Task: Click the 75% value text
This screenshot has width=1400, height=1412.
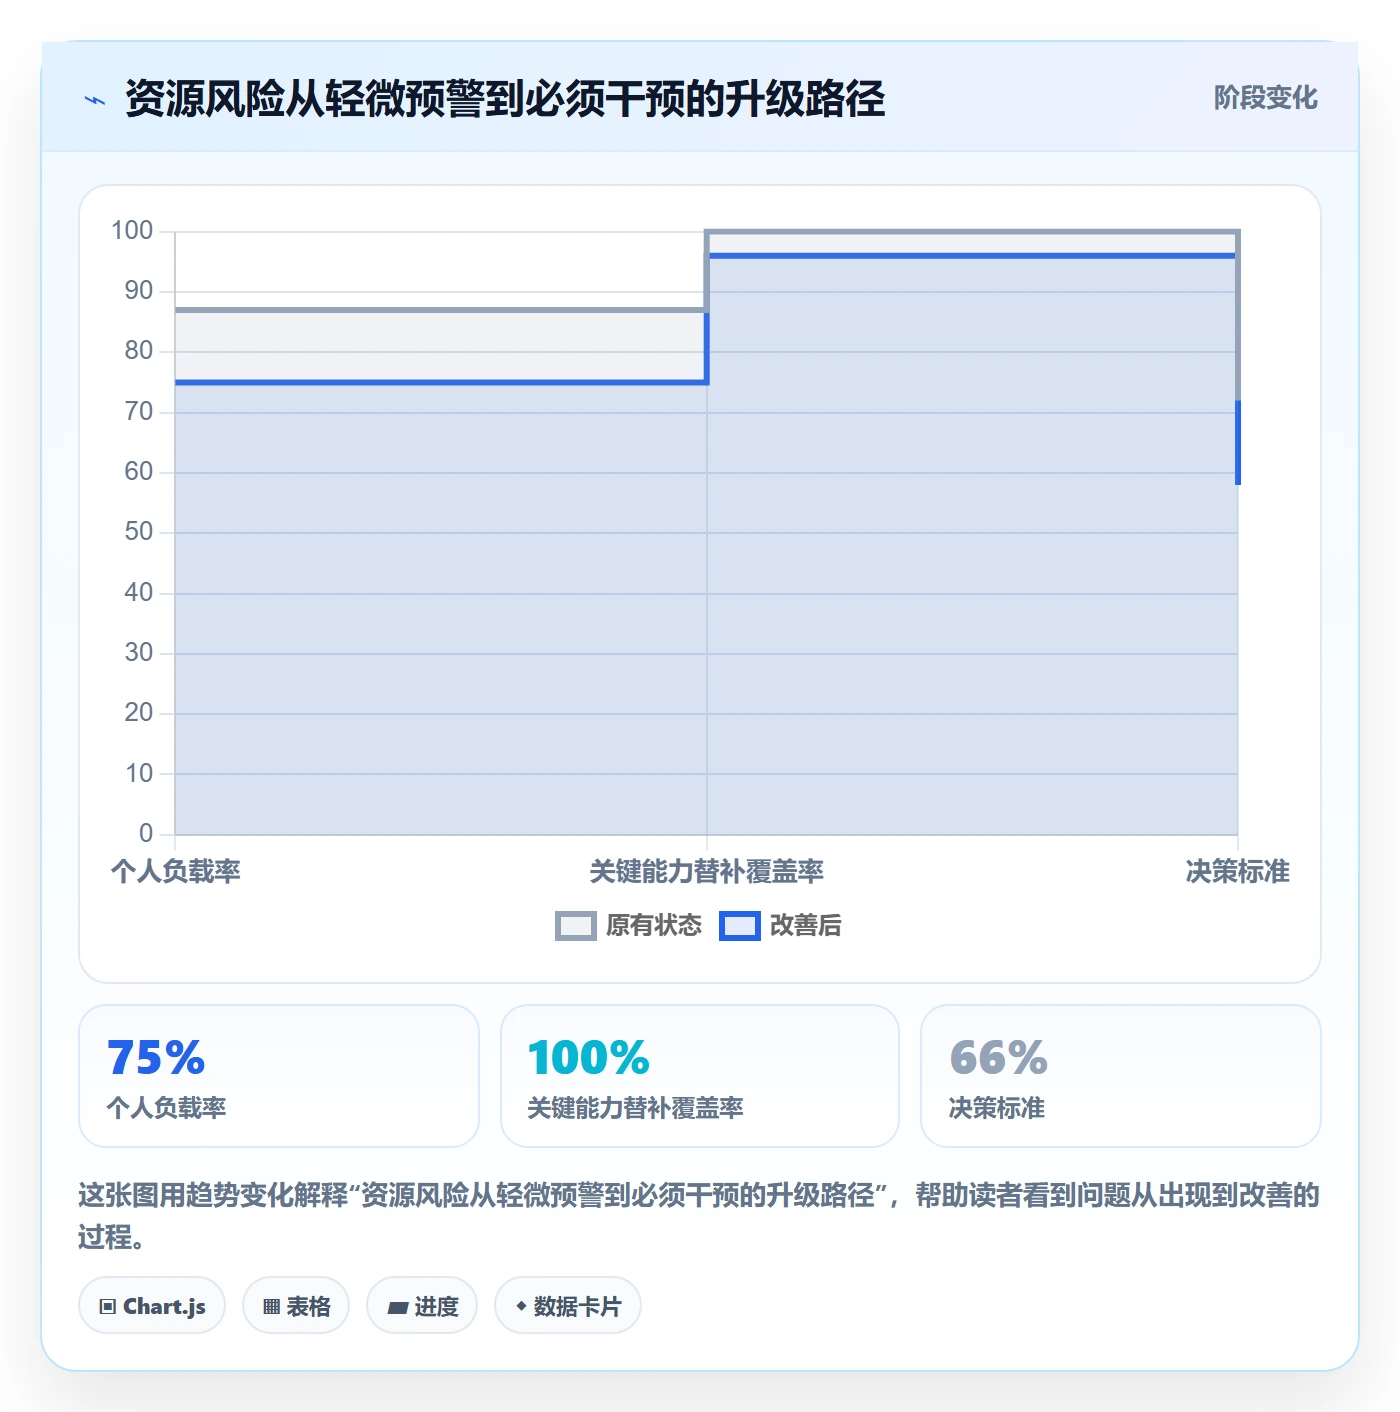Action: [x=156, y=1058]
